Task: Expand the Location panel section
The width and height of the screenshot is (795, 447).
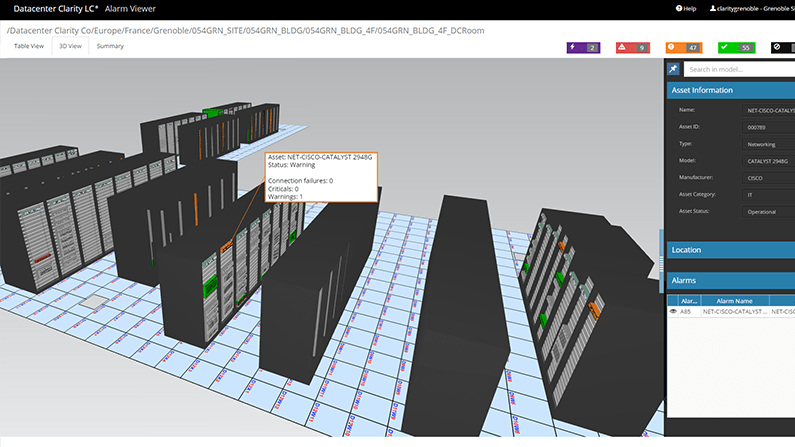Action: click(x=730, y=250)
